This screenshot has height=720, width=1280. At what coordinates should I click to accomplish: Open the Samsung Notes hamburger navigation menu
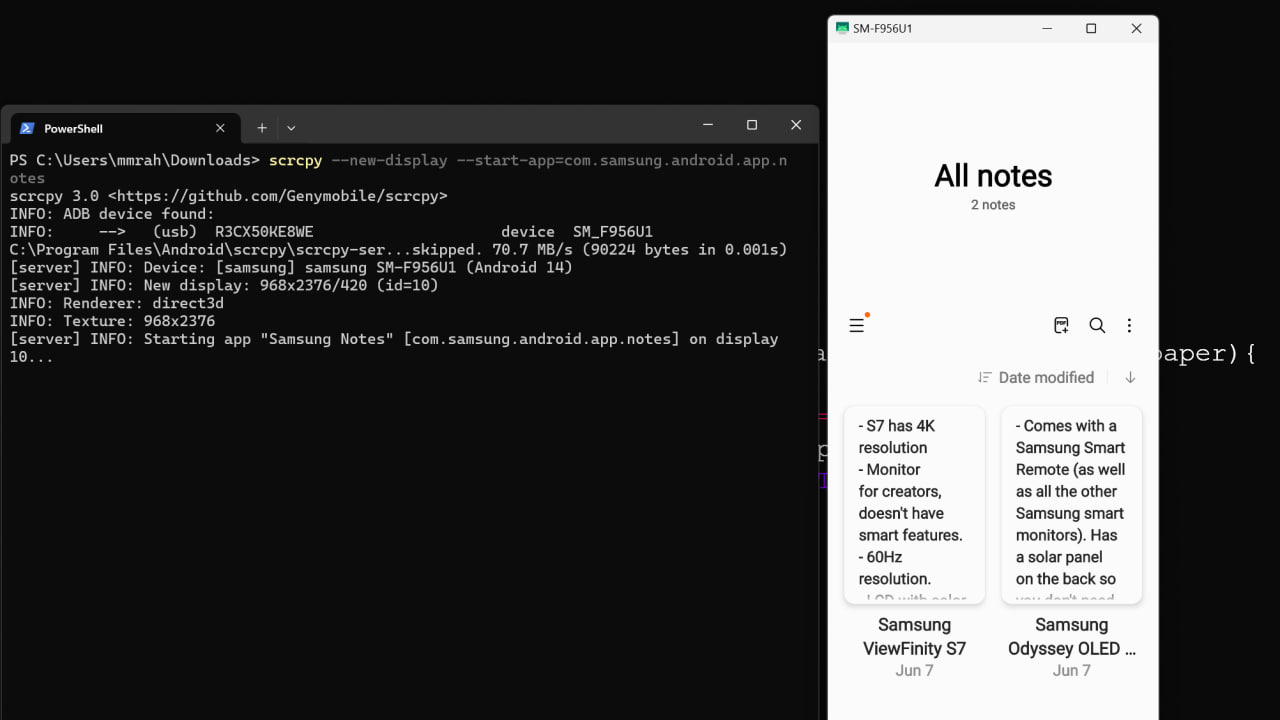pos(857,325)
